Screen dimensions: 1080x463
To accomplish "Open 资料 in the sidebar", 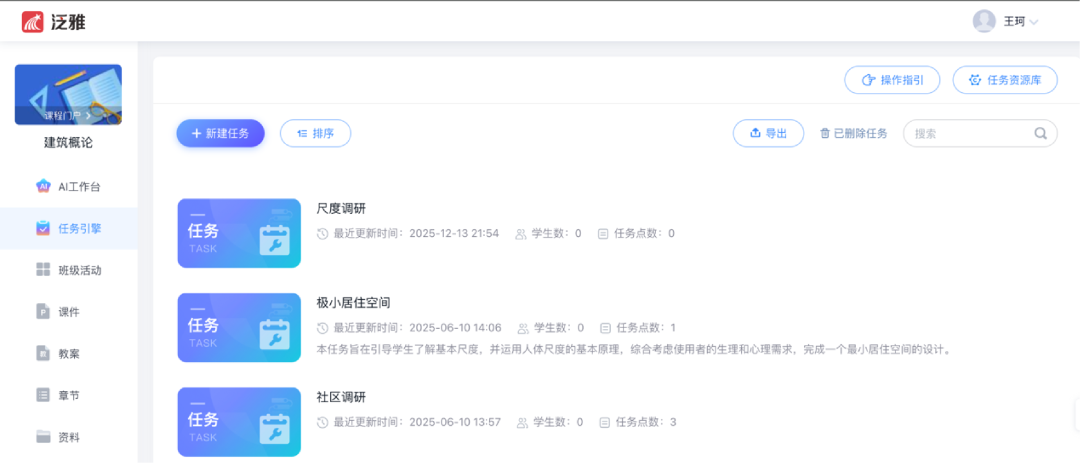I will [x=69, y=437].
